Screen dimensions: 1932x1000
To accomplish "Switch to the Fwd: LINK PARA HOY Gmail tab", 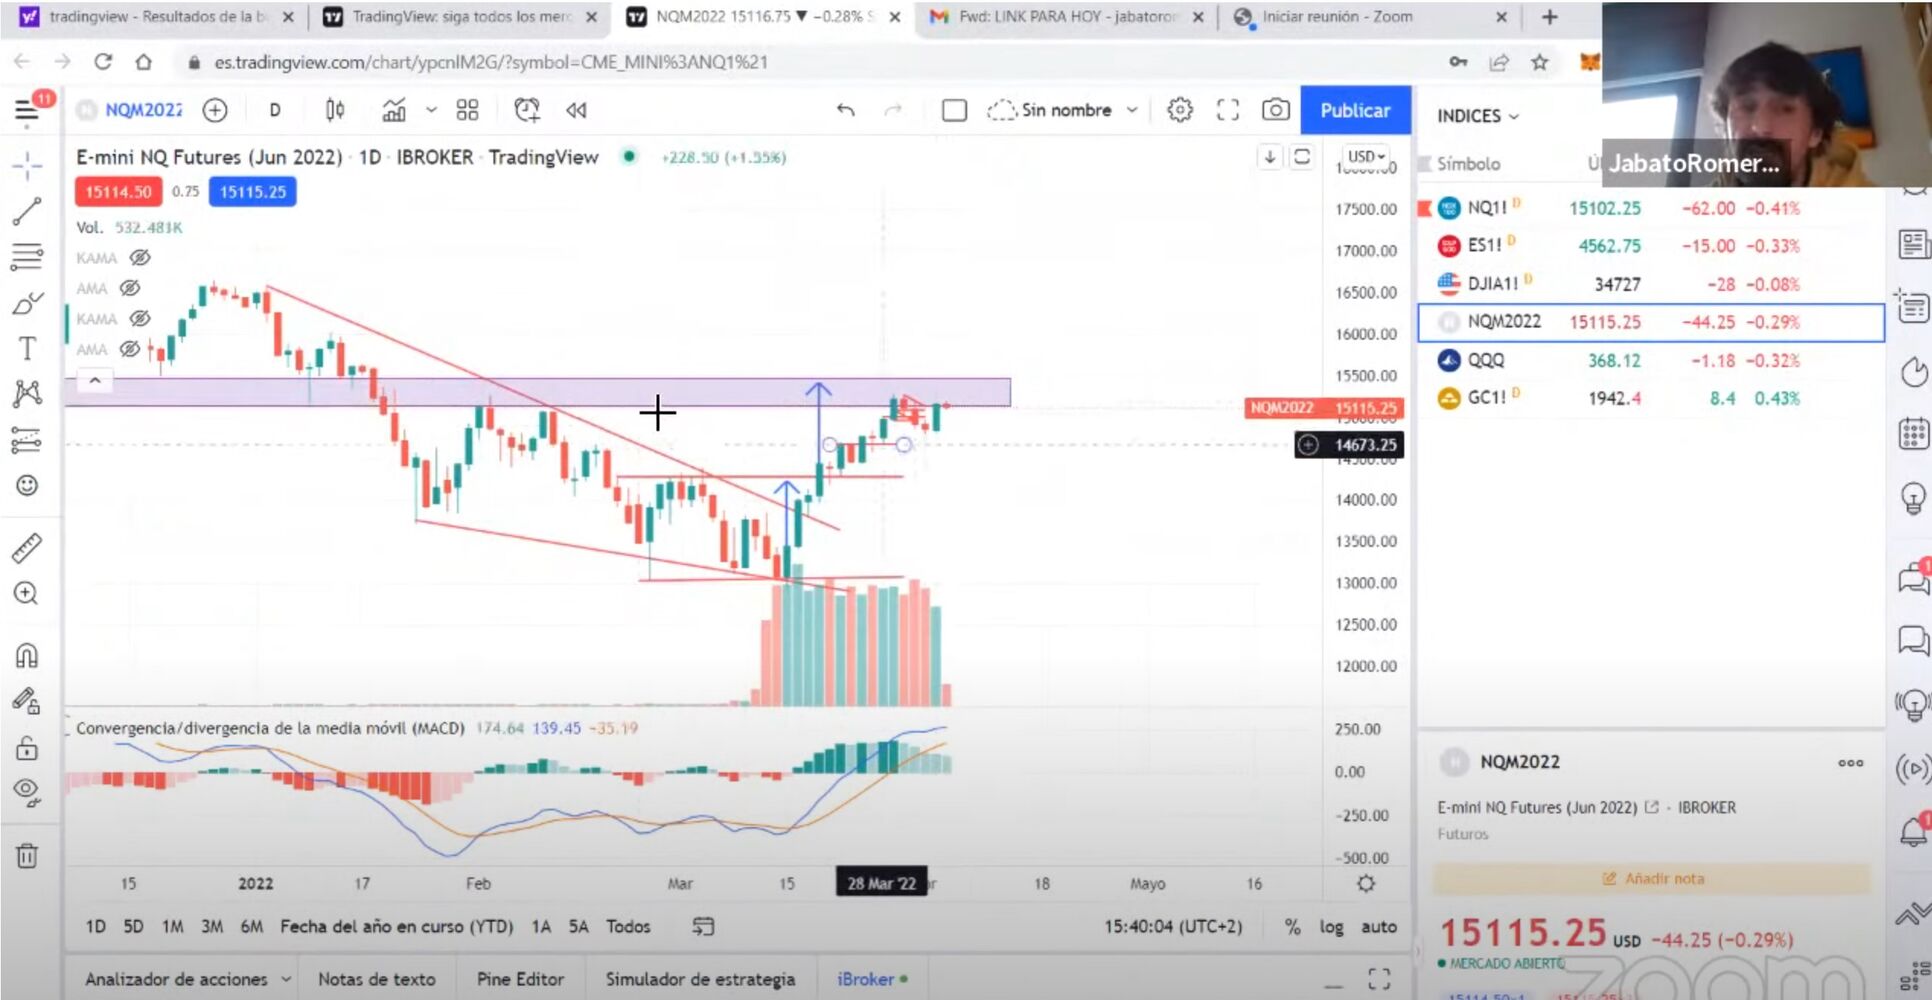I will pos(1066,17).
